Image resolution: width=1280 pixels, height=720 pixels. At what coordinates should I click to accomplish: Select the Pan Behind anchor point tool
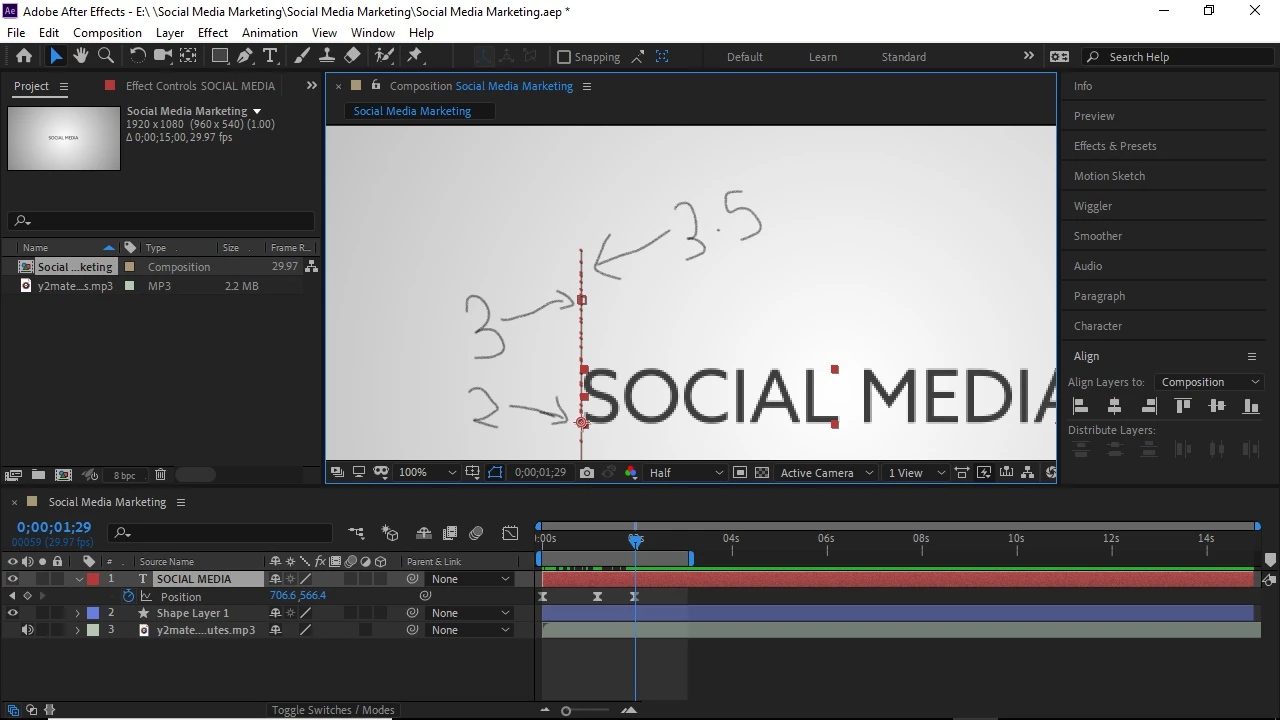point(188,56)
